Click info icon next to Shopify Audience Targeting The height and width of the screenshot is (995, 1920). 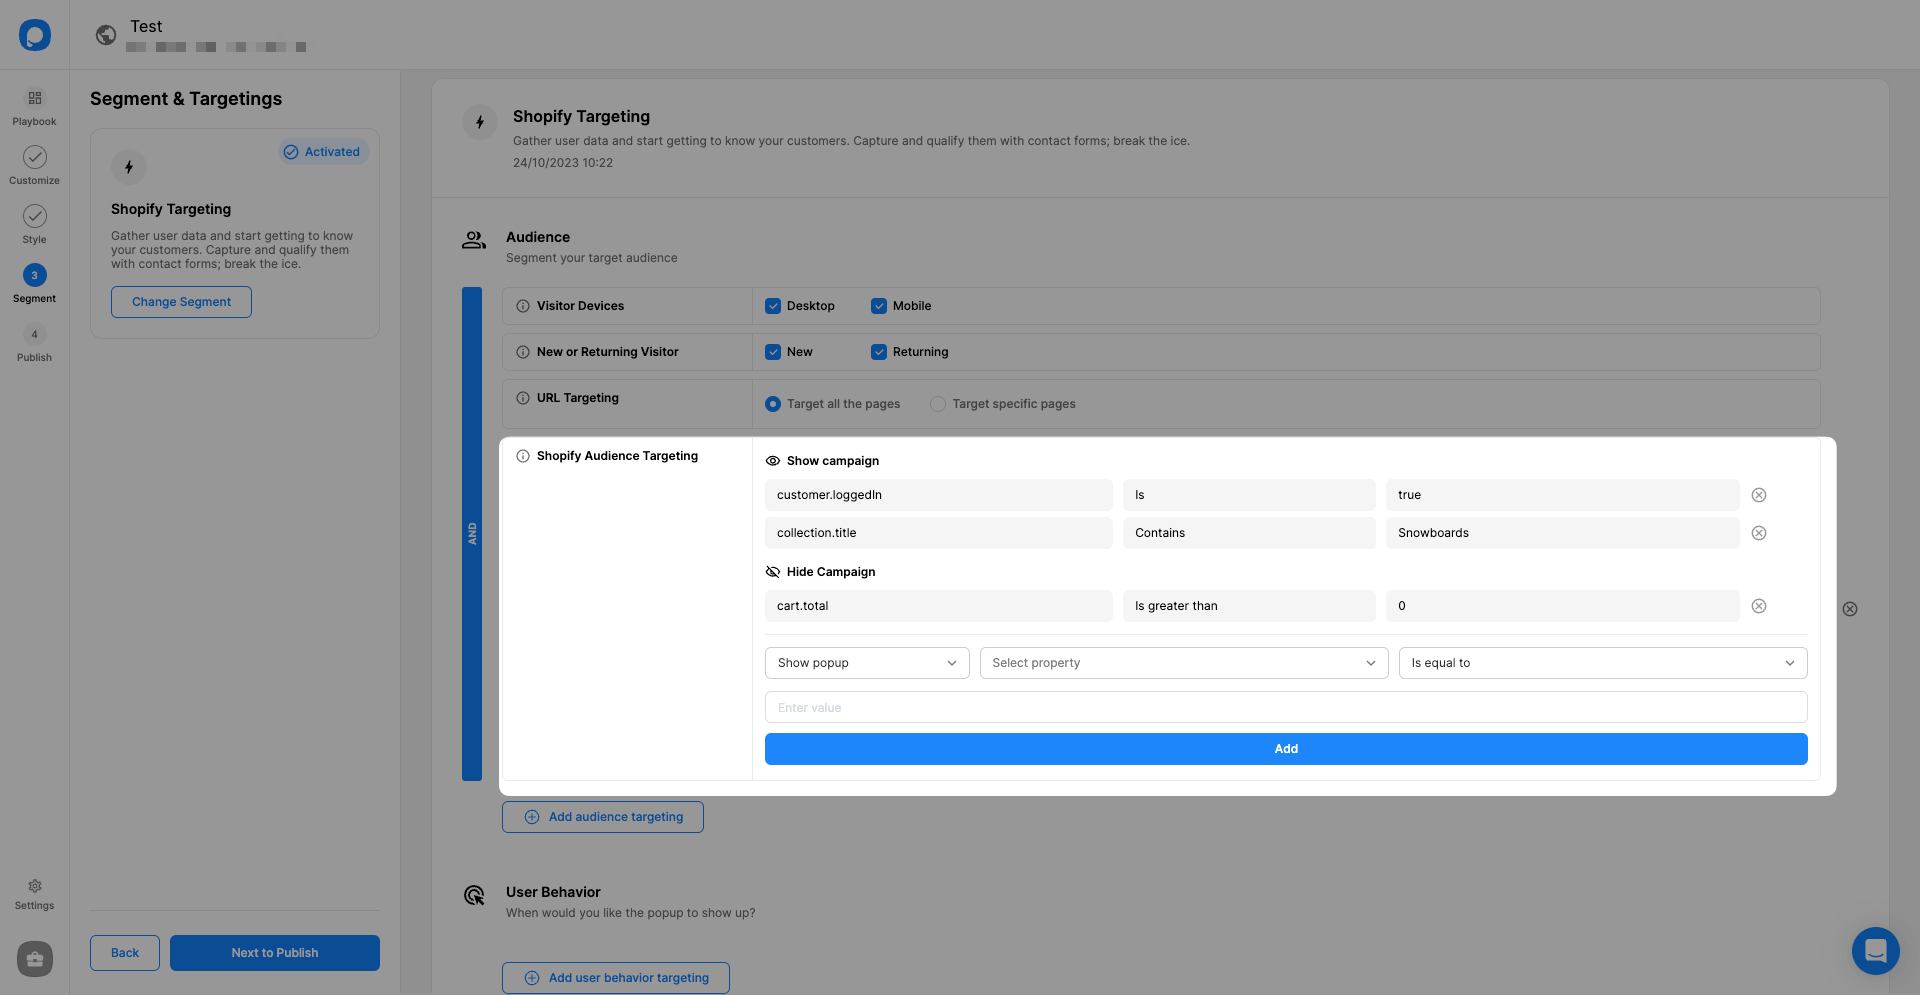click(522, 456)
